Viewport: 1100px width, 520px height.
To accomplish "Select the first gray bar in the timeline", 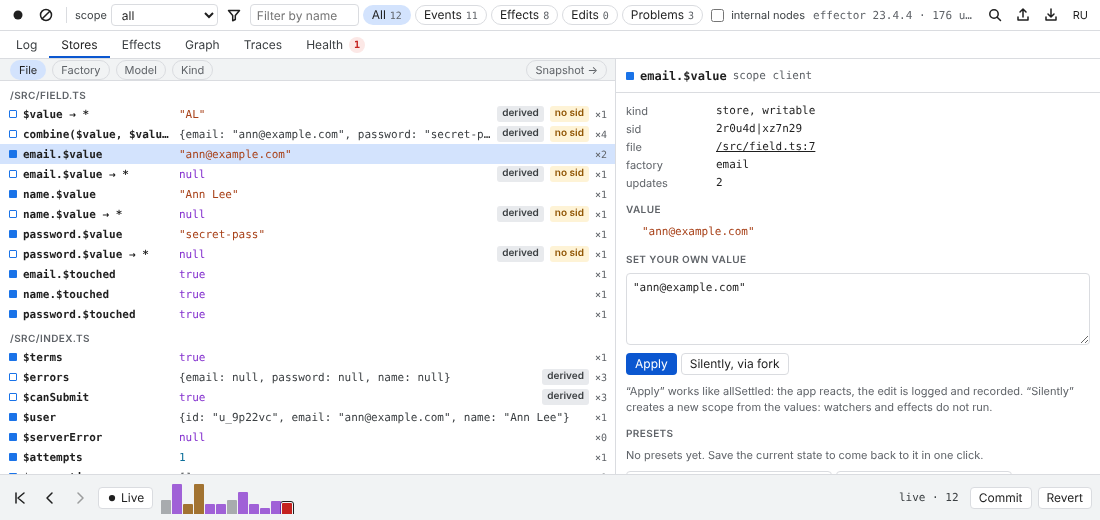I will (x=166, y=507).
